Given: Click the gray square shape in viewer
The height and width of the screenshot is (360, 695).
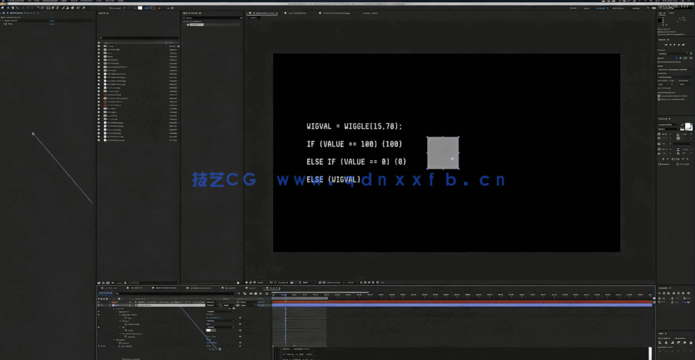Looking at the screenshot, I should click(443, 153).
